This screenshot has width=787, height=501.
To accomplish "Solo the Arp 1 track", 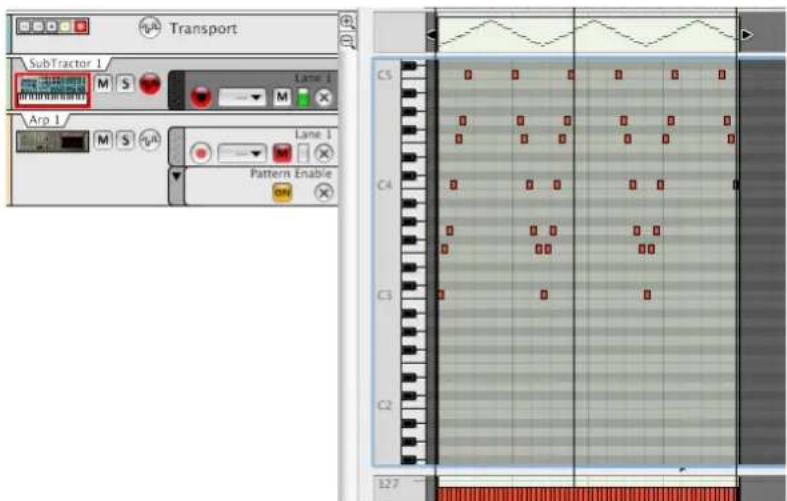I will pyautogui.click(x=125, y=140).
